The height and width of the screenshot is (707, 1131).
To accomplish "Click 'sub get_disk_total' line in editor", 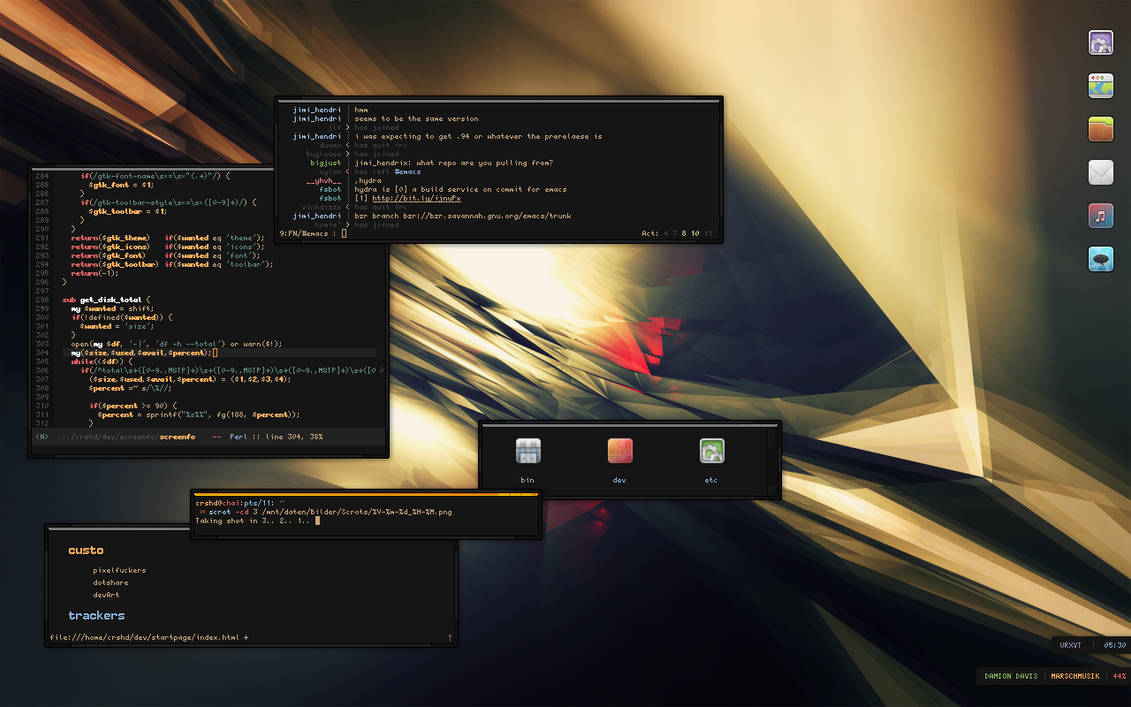I will (x=106, y=299).
